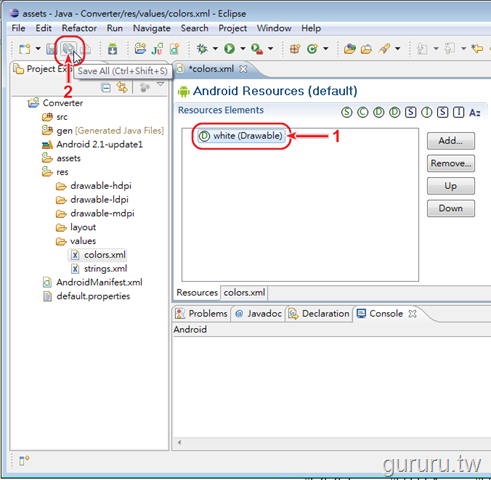Switch to the colors.xml bottom editor tab
The height and width of the screenshot is (480, 491).
(244, 293)
